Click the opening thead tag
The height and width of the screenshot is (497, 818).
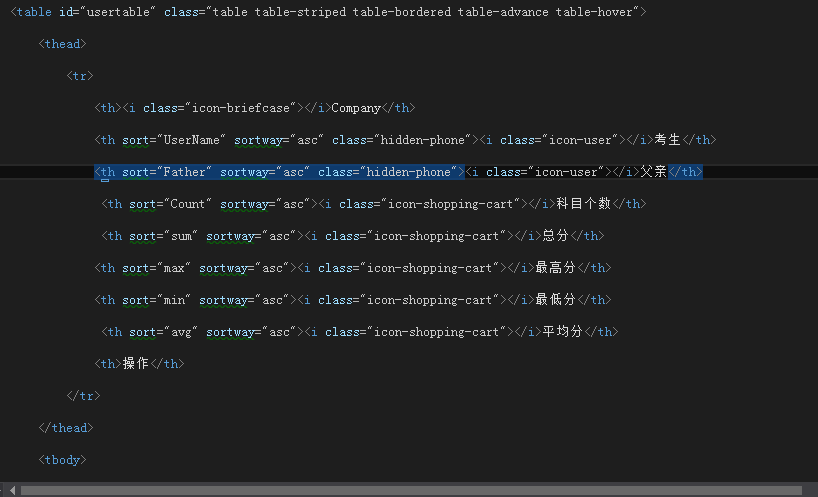coord(62,44)
